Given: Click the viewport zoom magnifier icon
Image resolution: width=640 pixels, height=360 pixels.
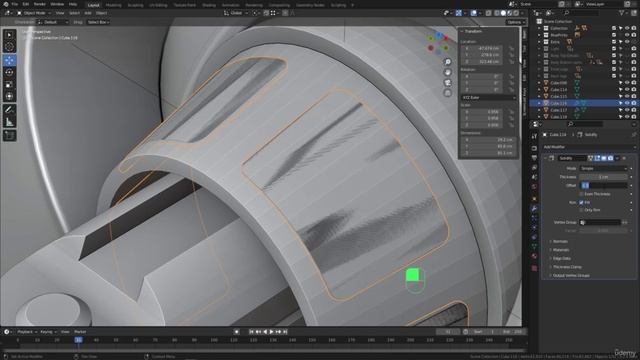Looking at the screenshot, I should [x=448, y=62].
